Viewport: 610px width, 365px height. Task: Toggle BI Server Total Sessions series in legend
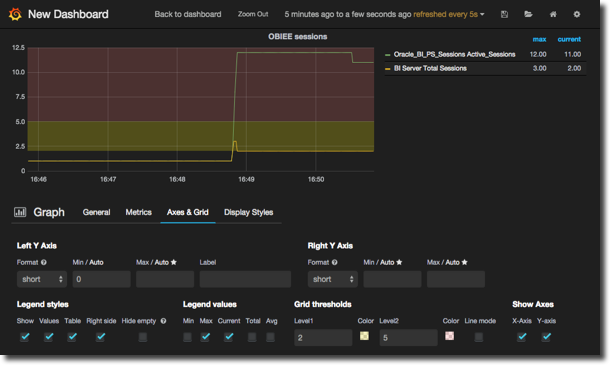coord(430,68)
